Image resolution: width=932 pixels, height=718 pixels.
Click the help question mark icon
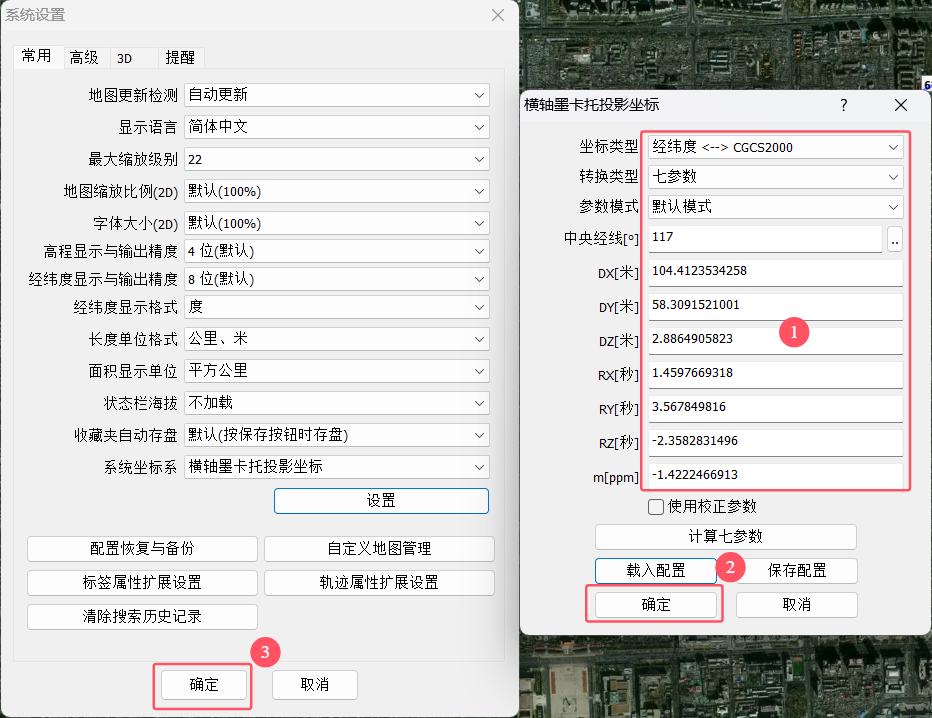point(843,105)
